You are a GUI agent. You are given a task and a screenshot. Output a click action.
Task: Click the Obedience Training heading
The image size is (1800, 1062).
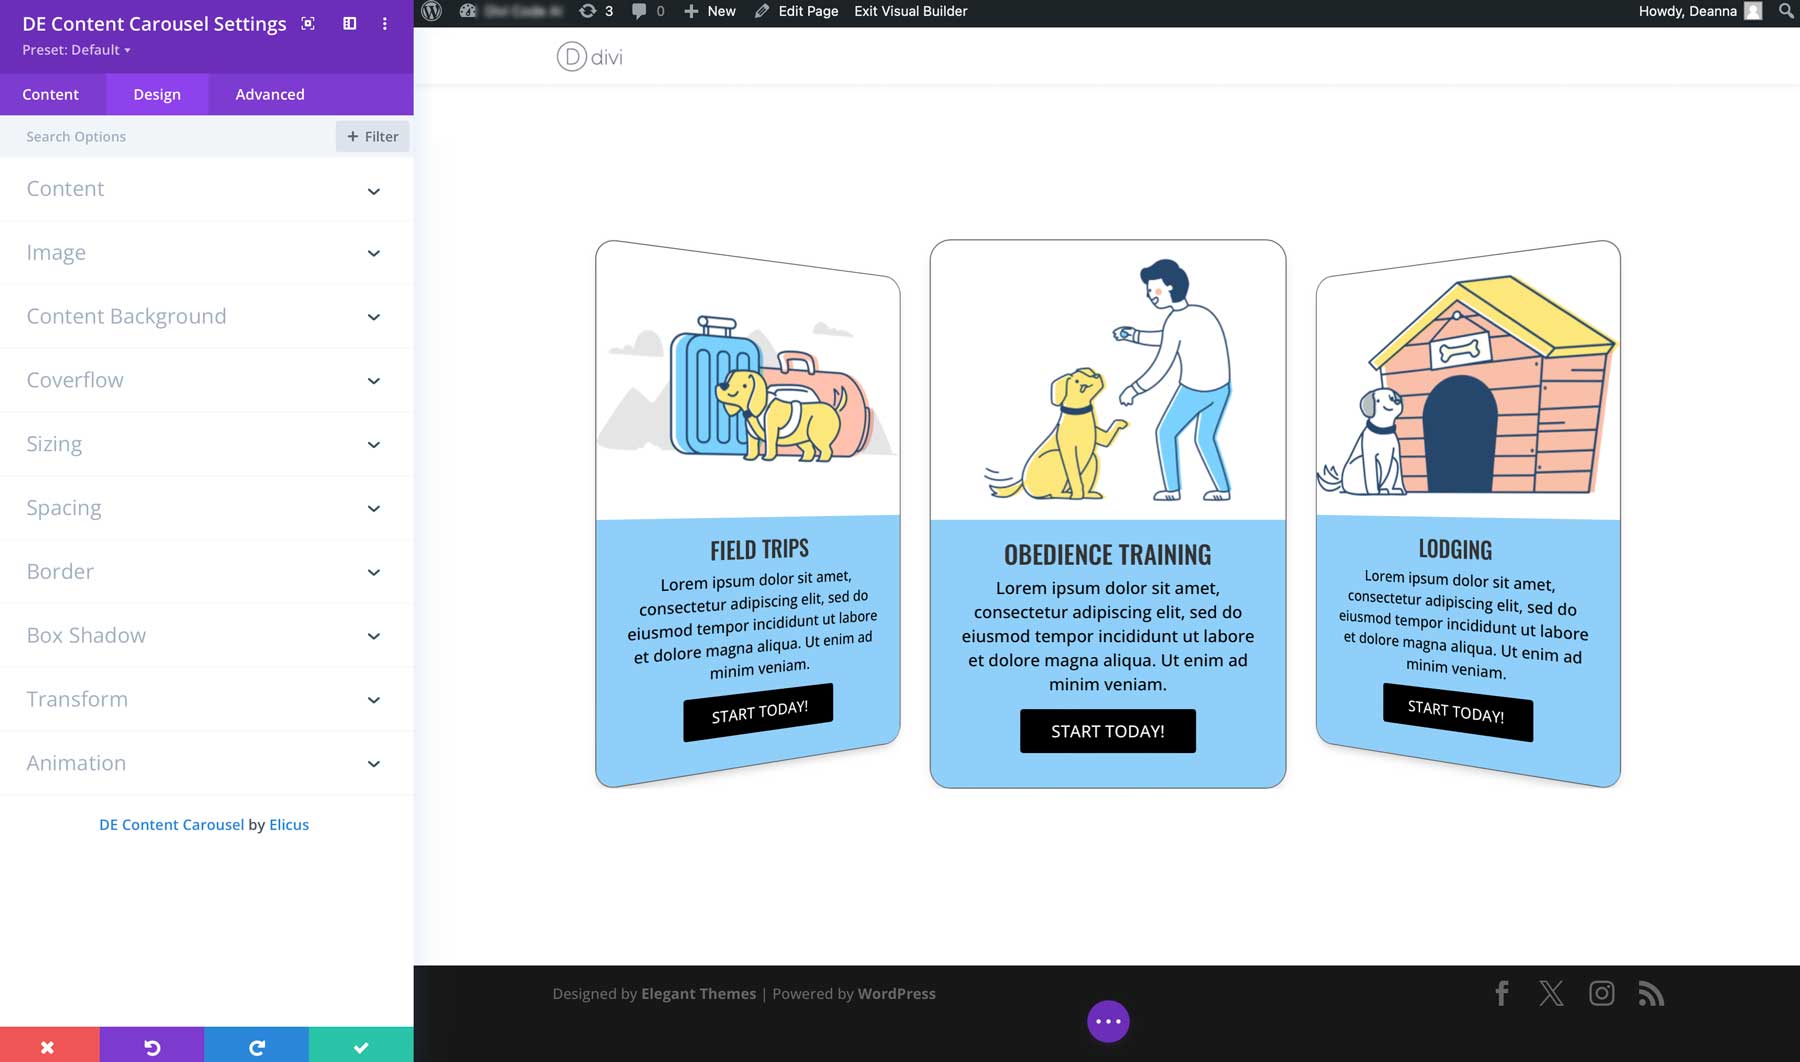(x=1108, y=554)
